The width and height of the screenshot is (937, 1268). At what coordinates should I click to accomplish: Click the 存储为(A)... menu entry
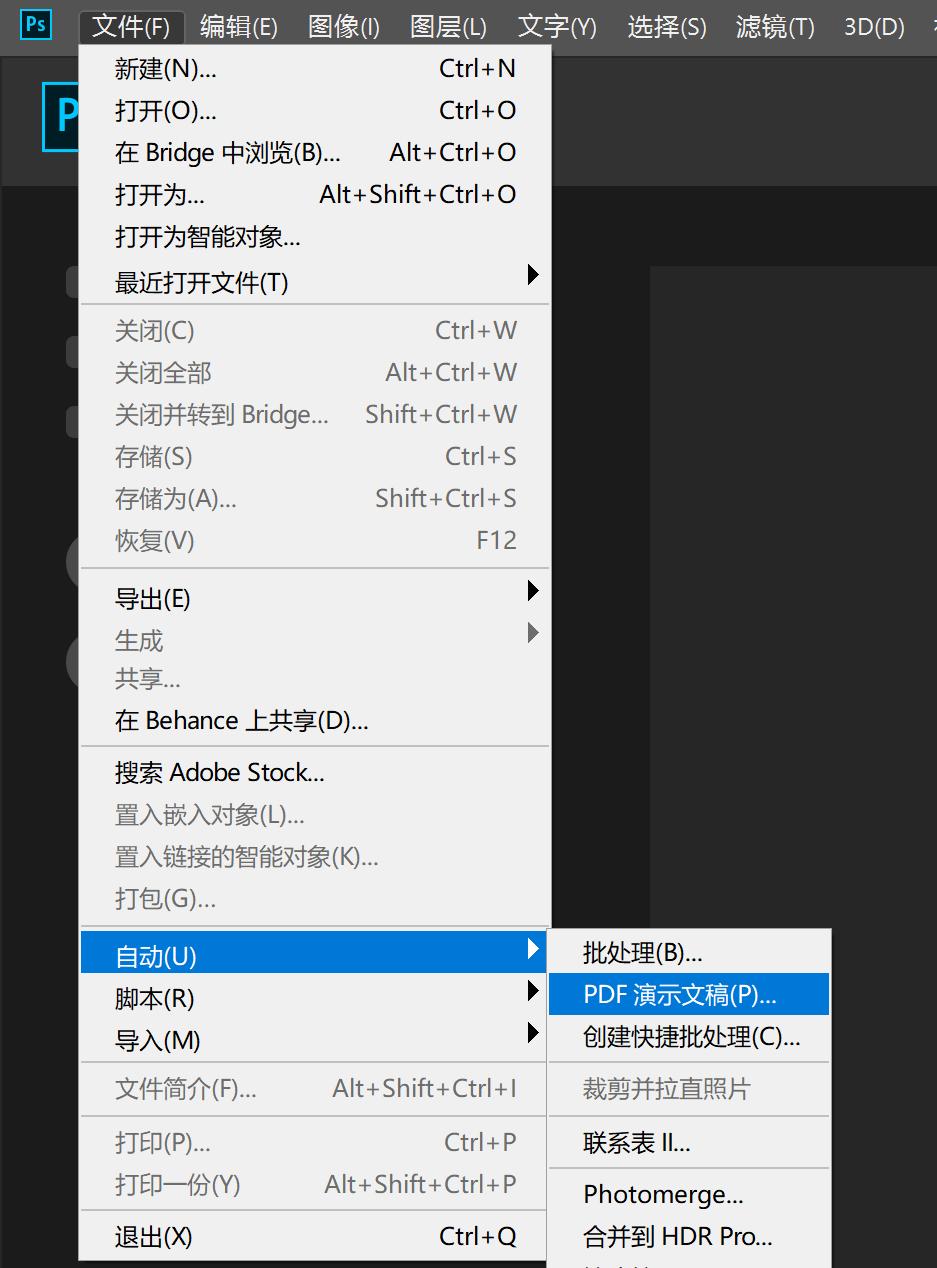(x=315, y=499)
